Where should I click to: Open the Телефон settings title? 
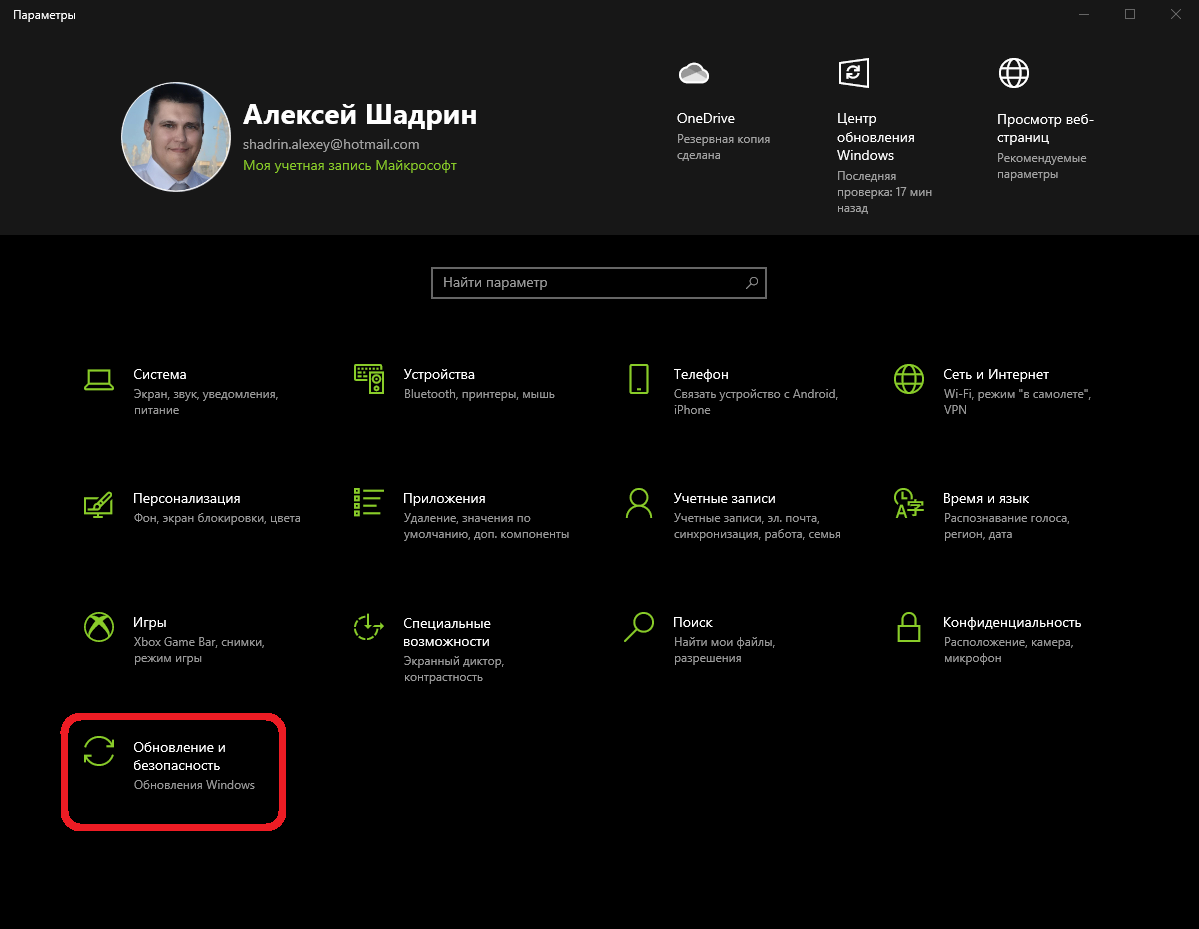point(701,374)
